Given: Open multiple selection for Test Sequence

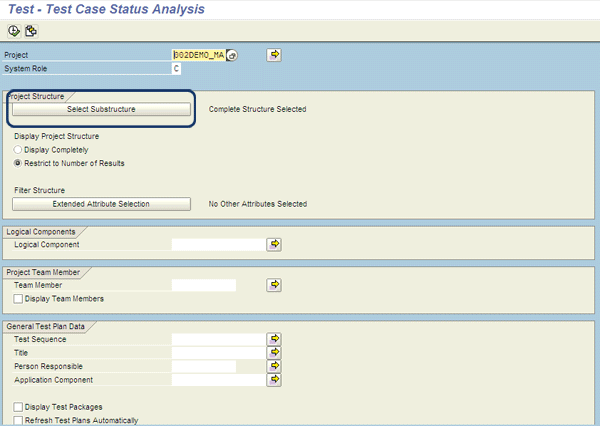Looking at the screenshot, I should pyautogui.click(x=274, y=339).
